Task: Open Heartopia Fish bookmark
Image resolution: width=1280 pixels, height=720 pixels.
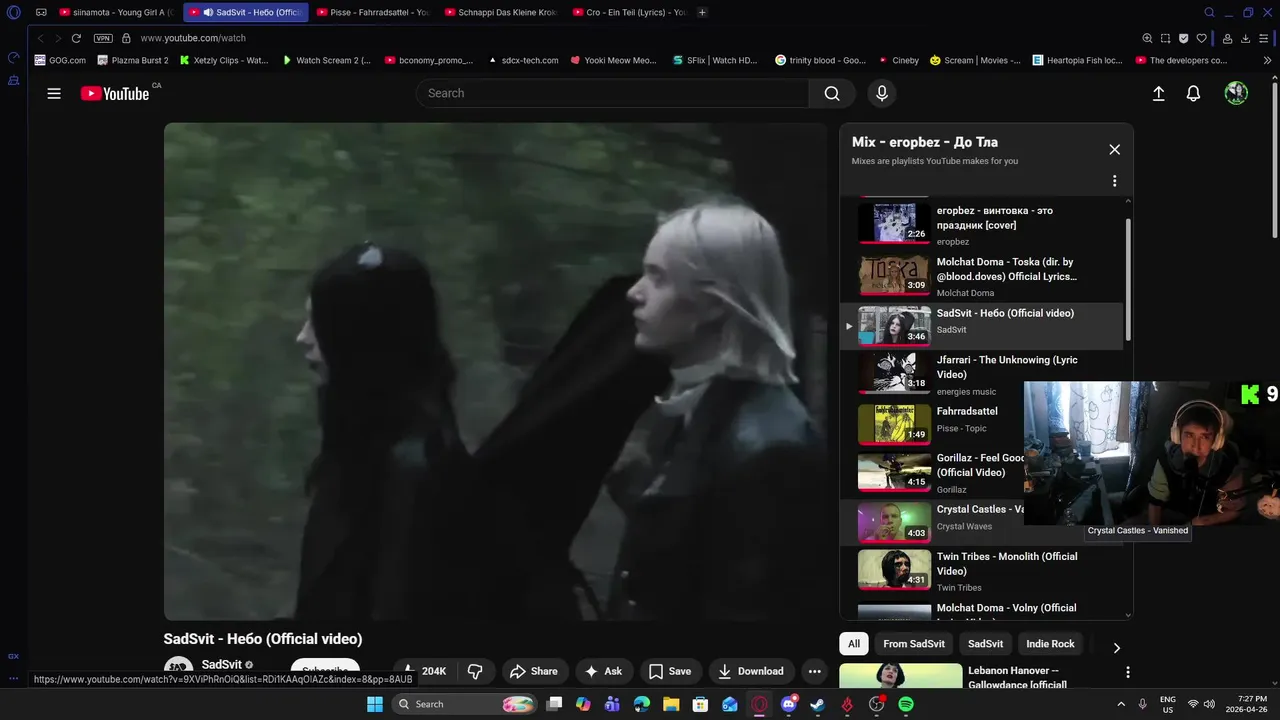Action: [x=1078, y=60]
